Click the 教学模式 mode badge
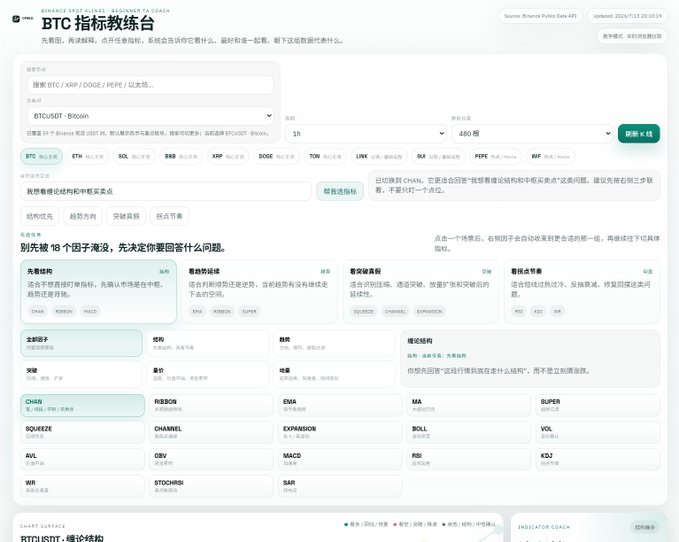Image resolution: width=679 pixels, height=542 pixels. (632, 36)
